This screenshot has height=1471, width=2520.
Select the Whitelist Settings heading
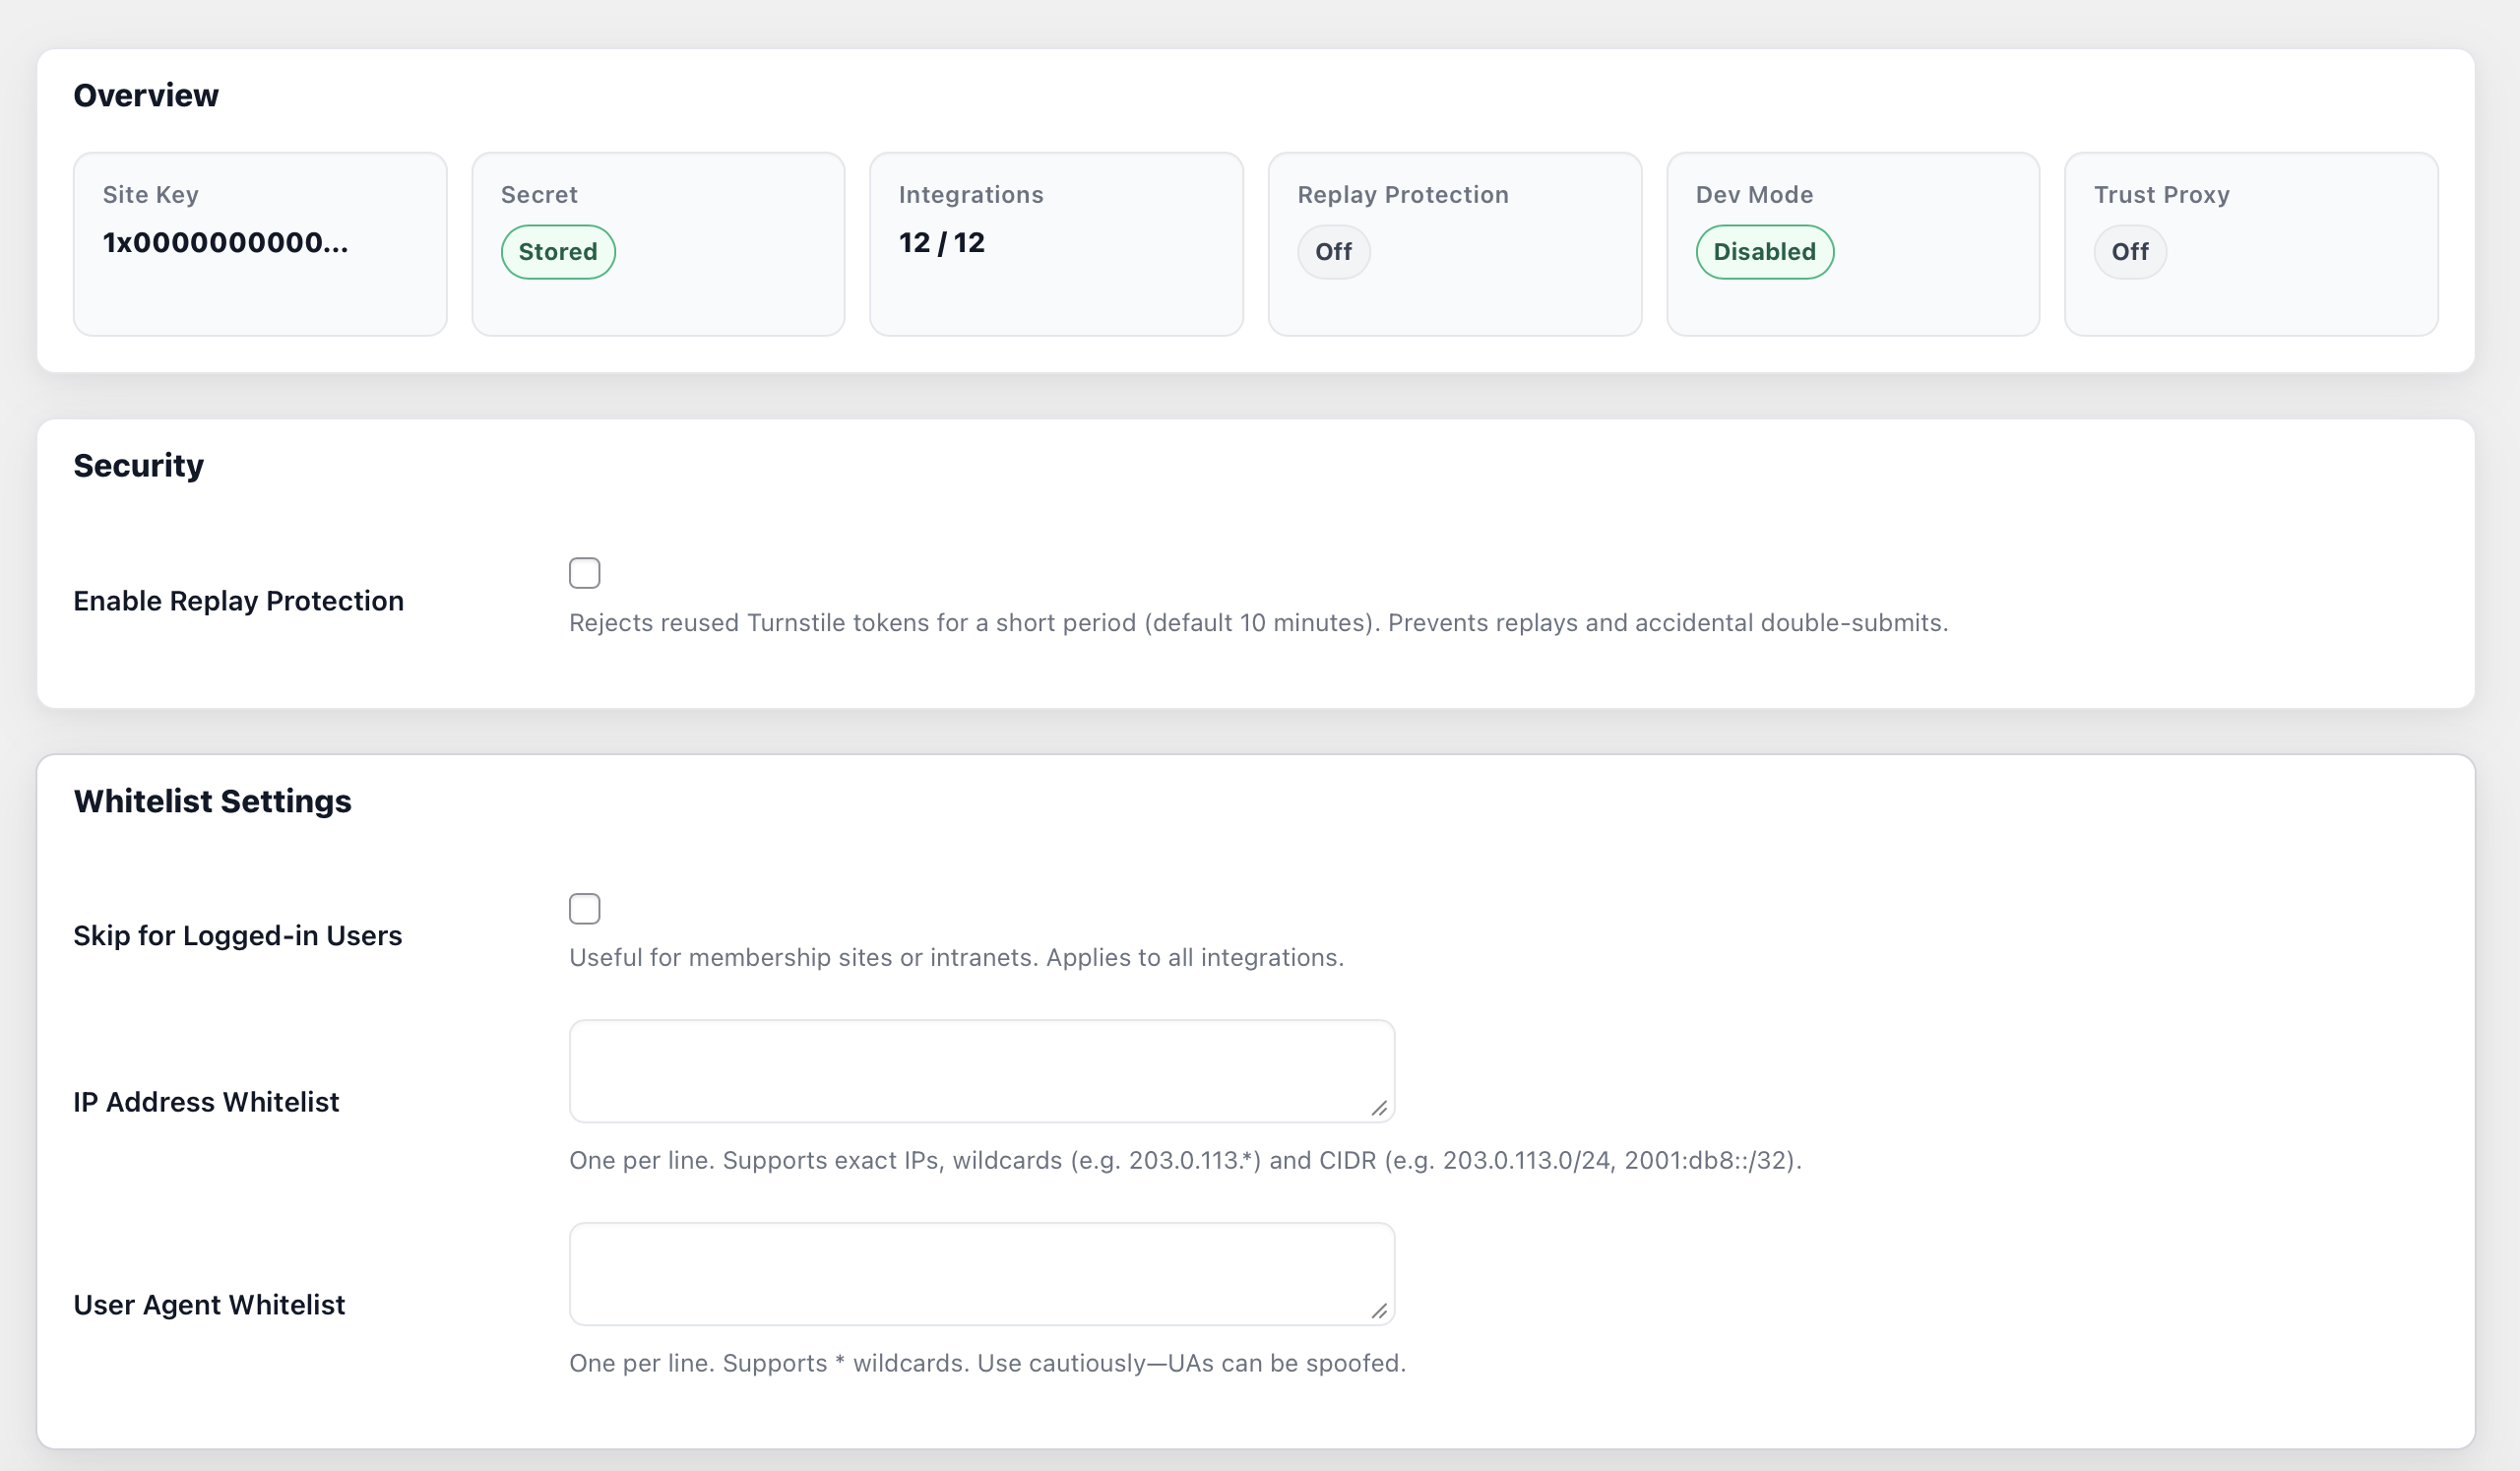pyautogui.click(x=211, y=800)
